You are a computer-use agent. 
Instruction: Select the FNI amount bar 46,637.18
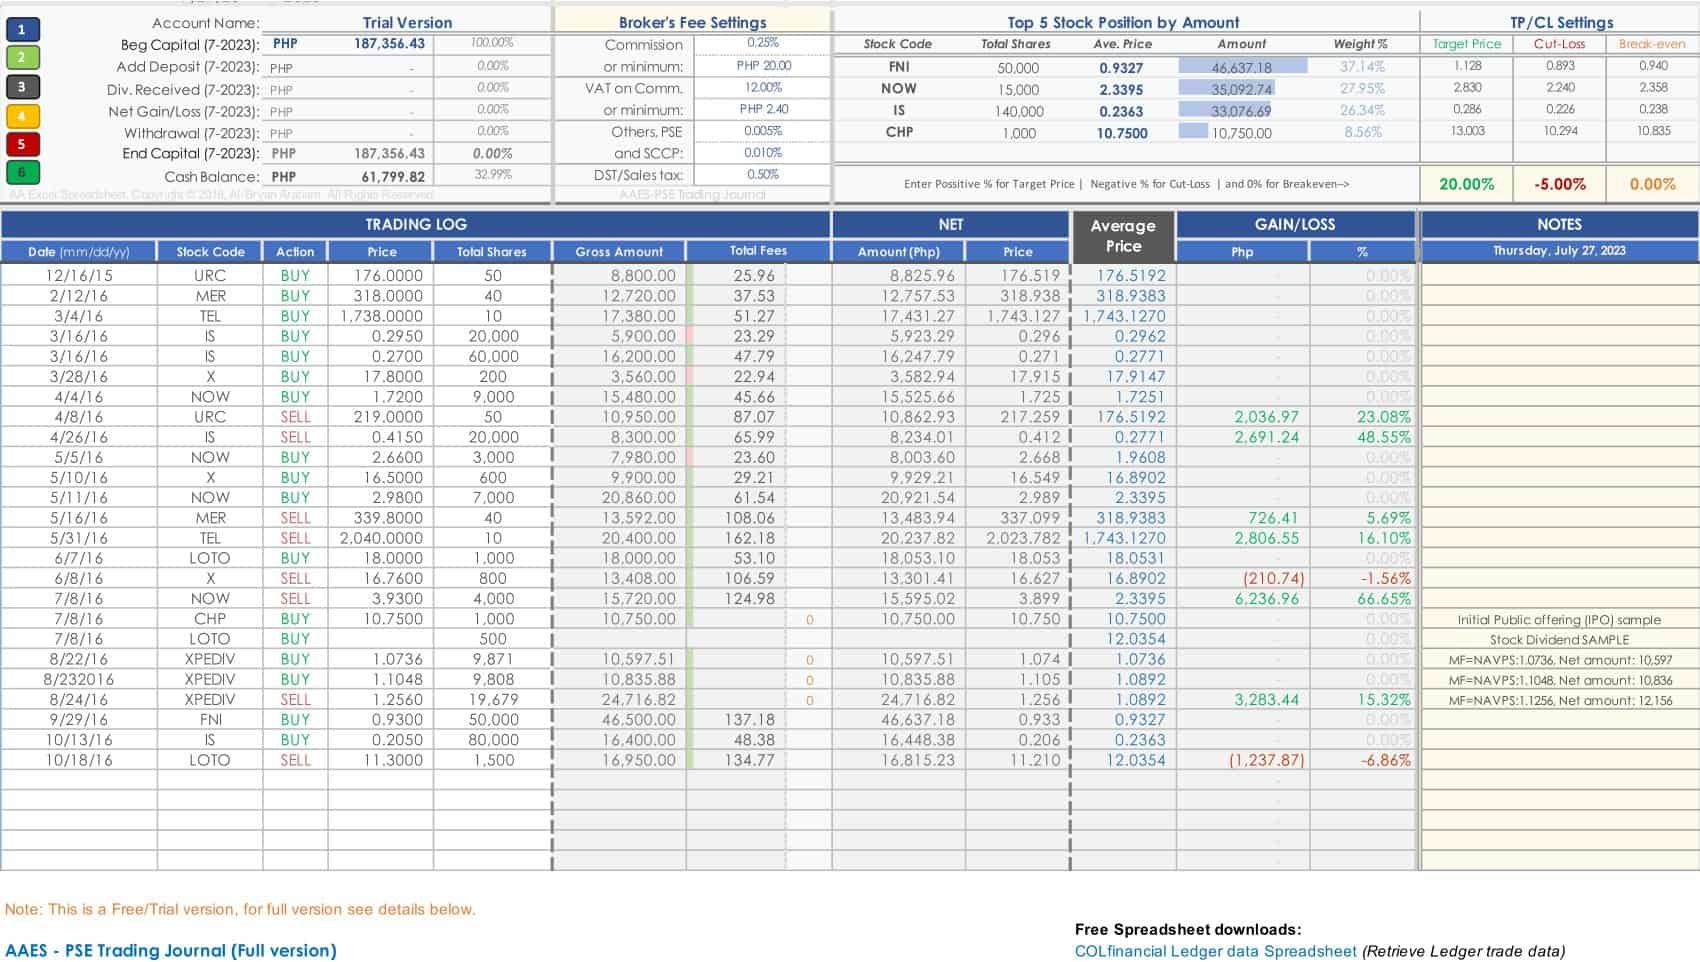coord(1243,67)
